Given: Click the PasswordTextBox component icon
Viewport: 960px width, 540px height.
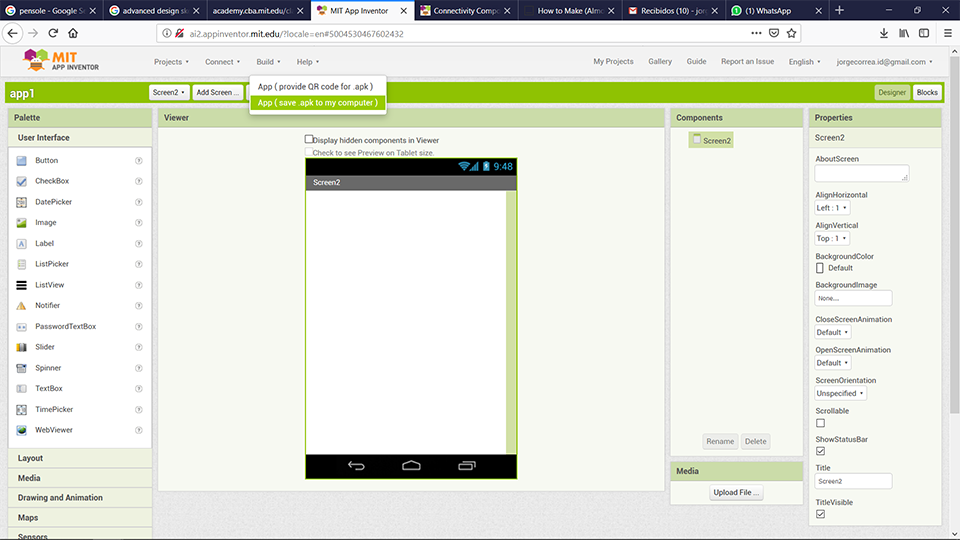Looking at the screenshot, I should (x=21, y=326).
